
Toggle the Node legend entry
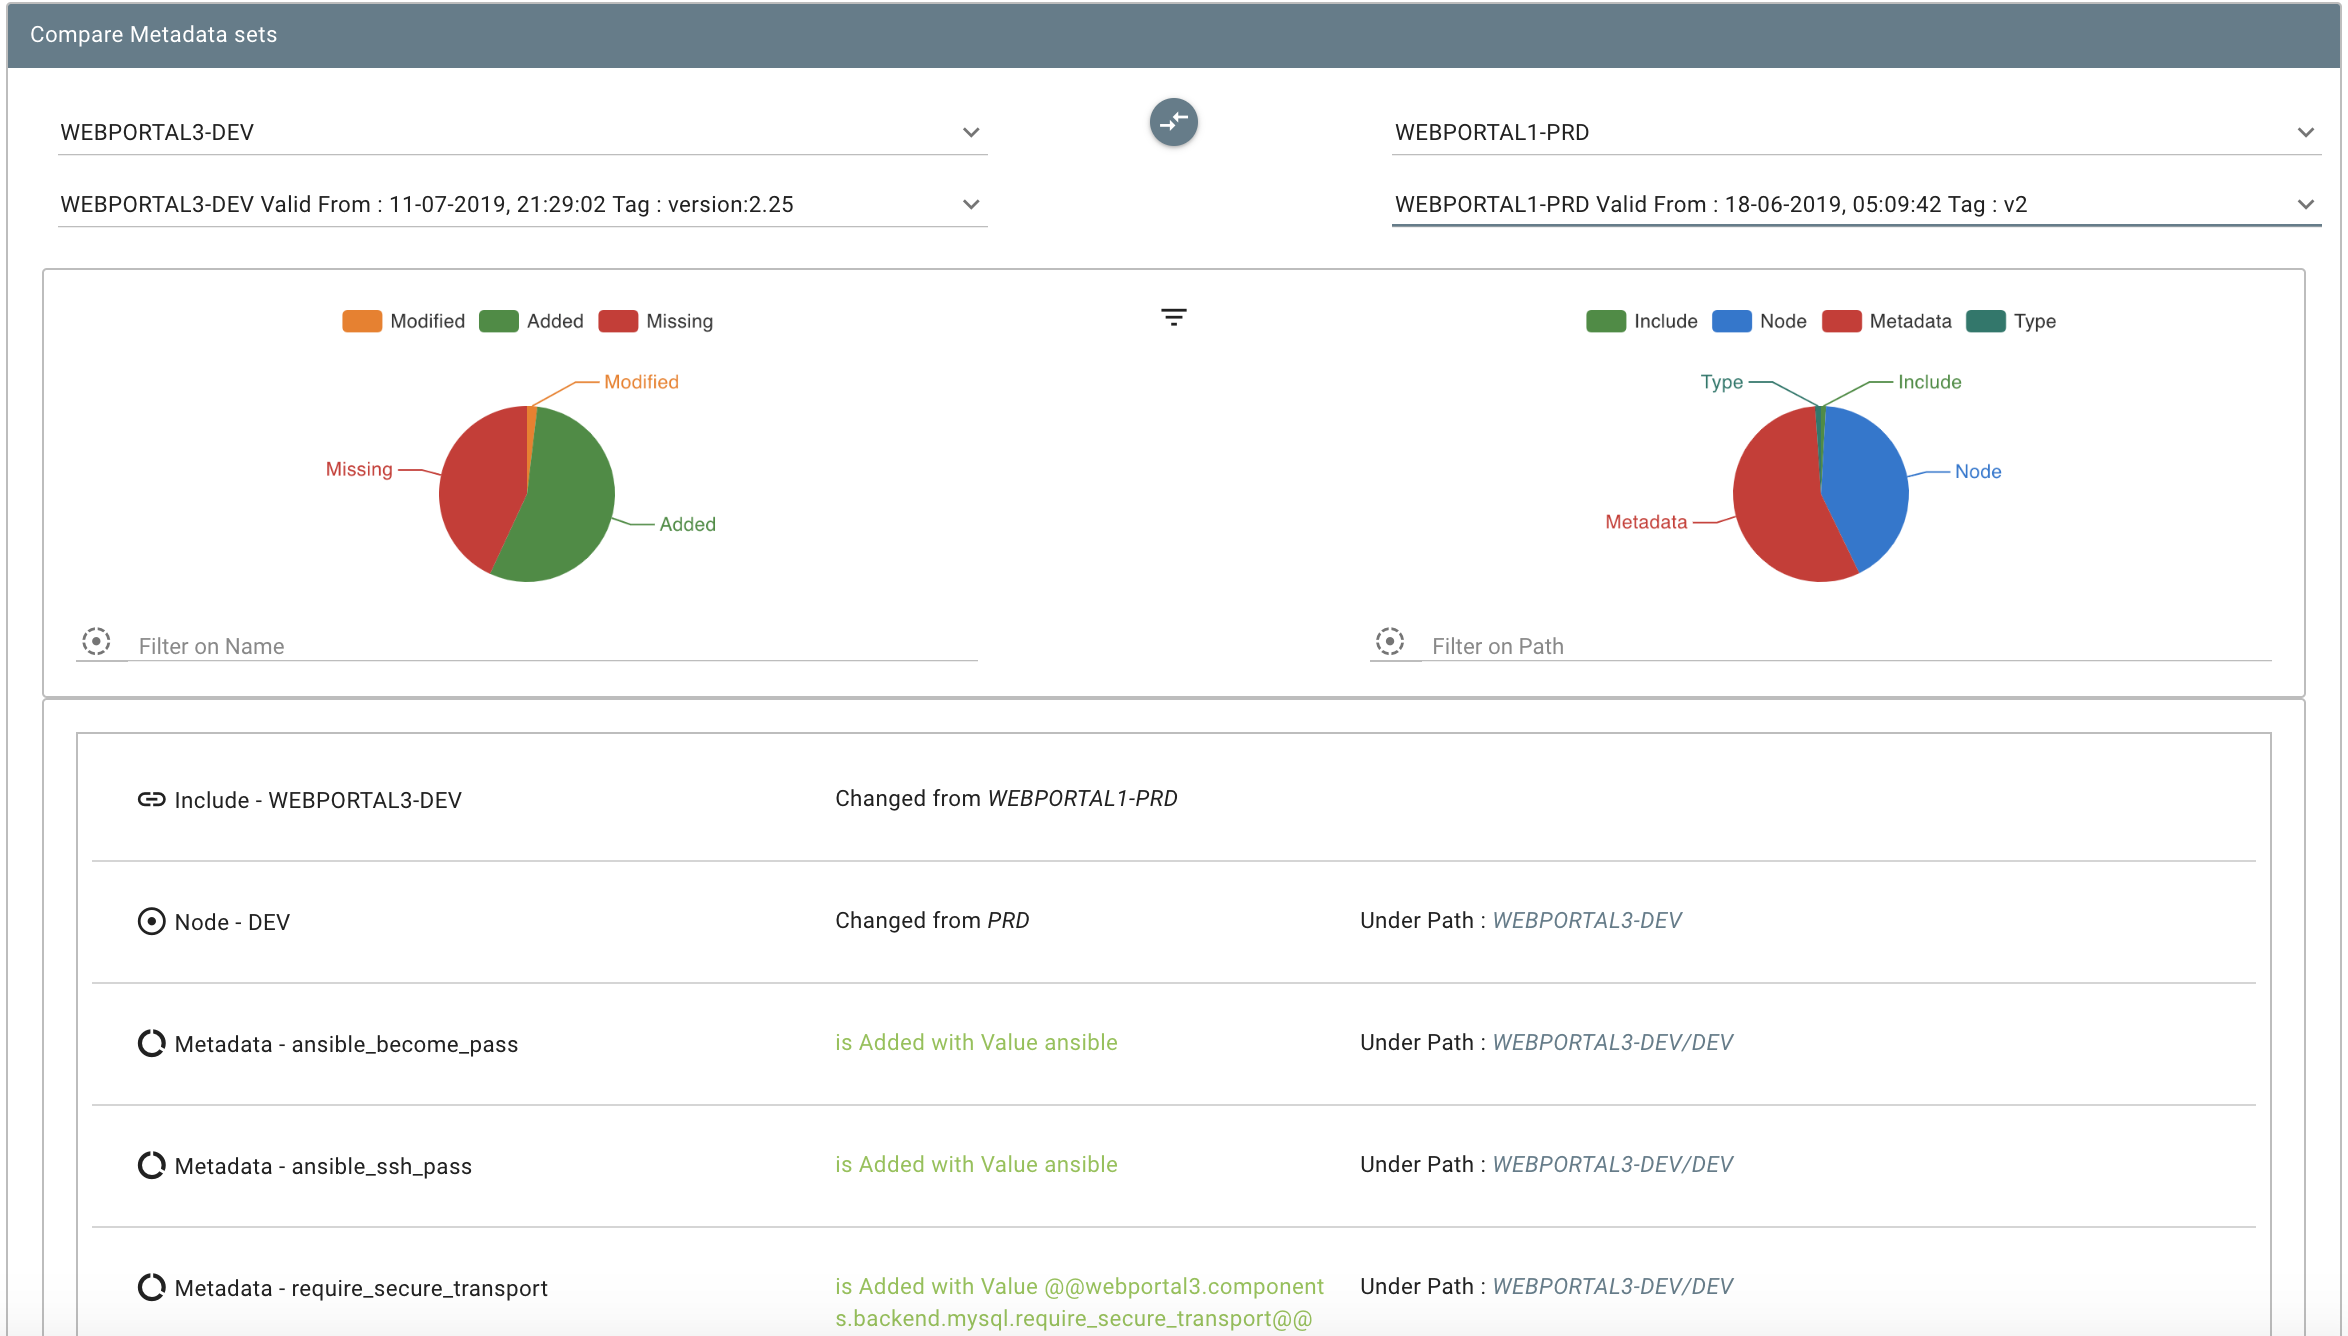(1782, 321)
